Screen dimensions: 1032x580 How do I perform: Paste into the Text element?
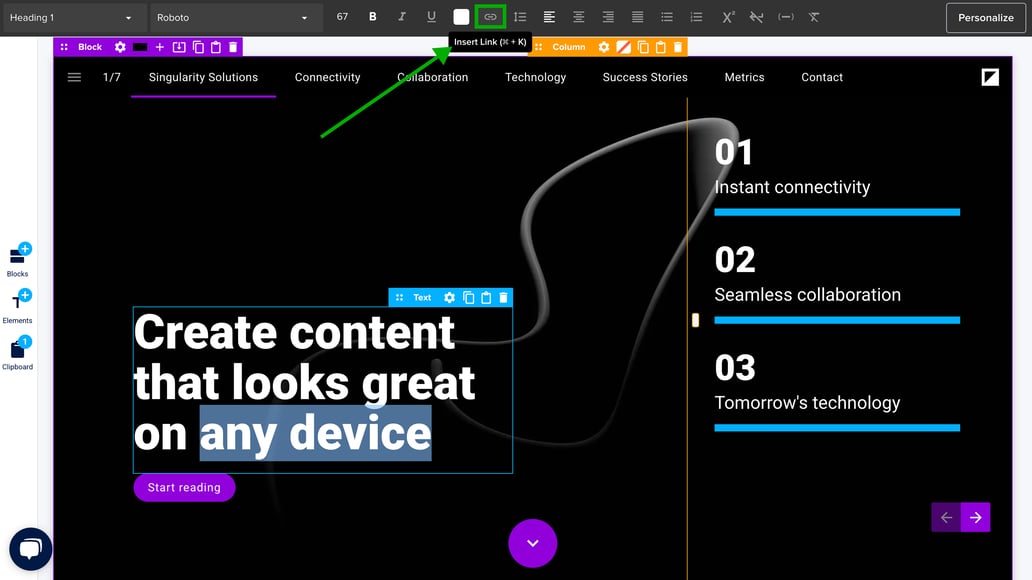point(486,298)
